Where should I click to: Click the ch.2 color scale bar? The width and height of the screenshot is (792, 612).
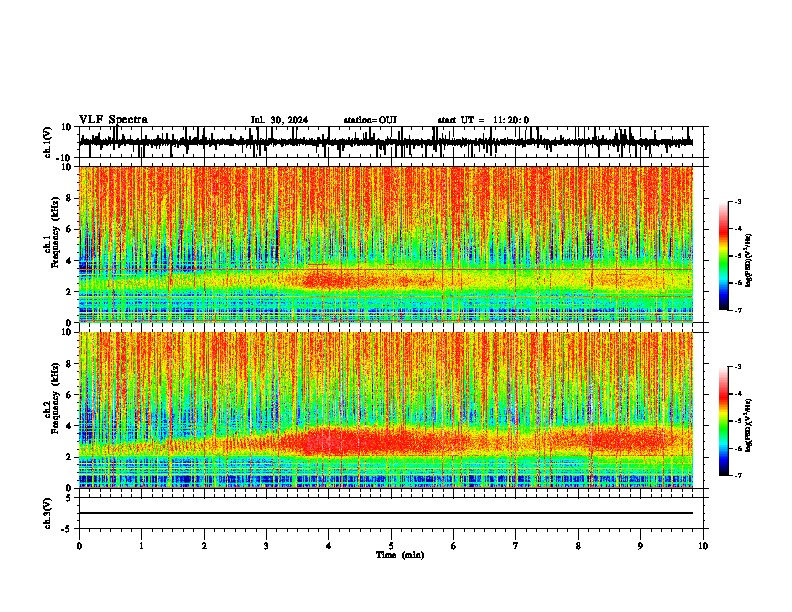click(723, 421)
